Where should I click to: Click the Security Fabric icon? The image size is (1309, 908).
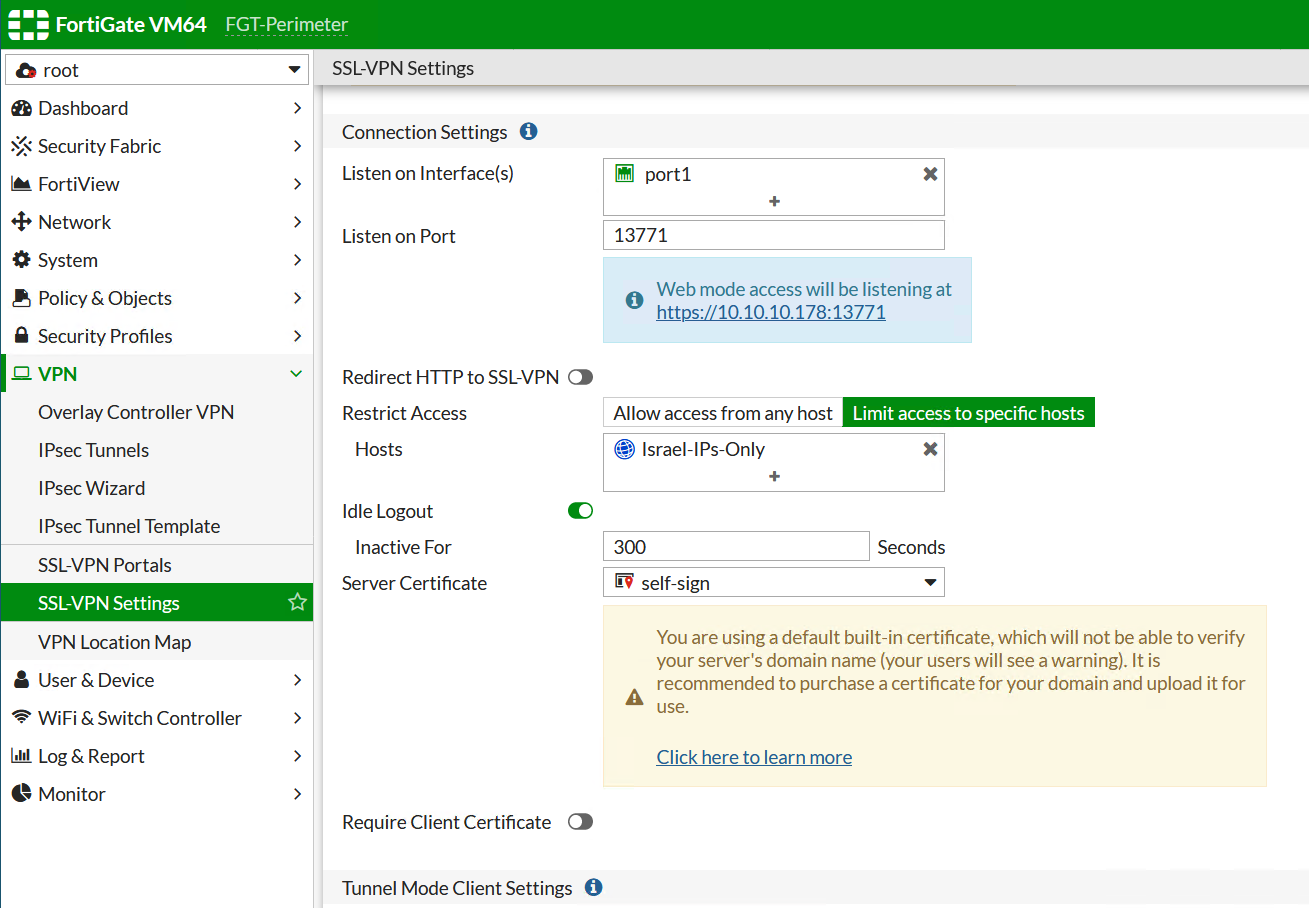(21, 146)
